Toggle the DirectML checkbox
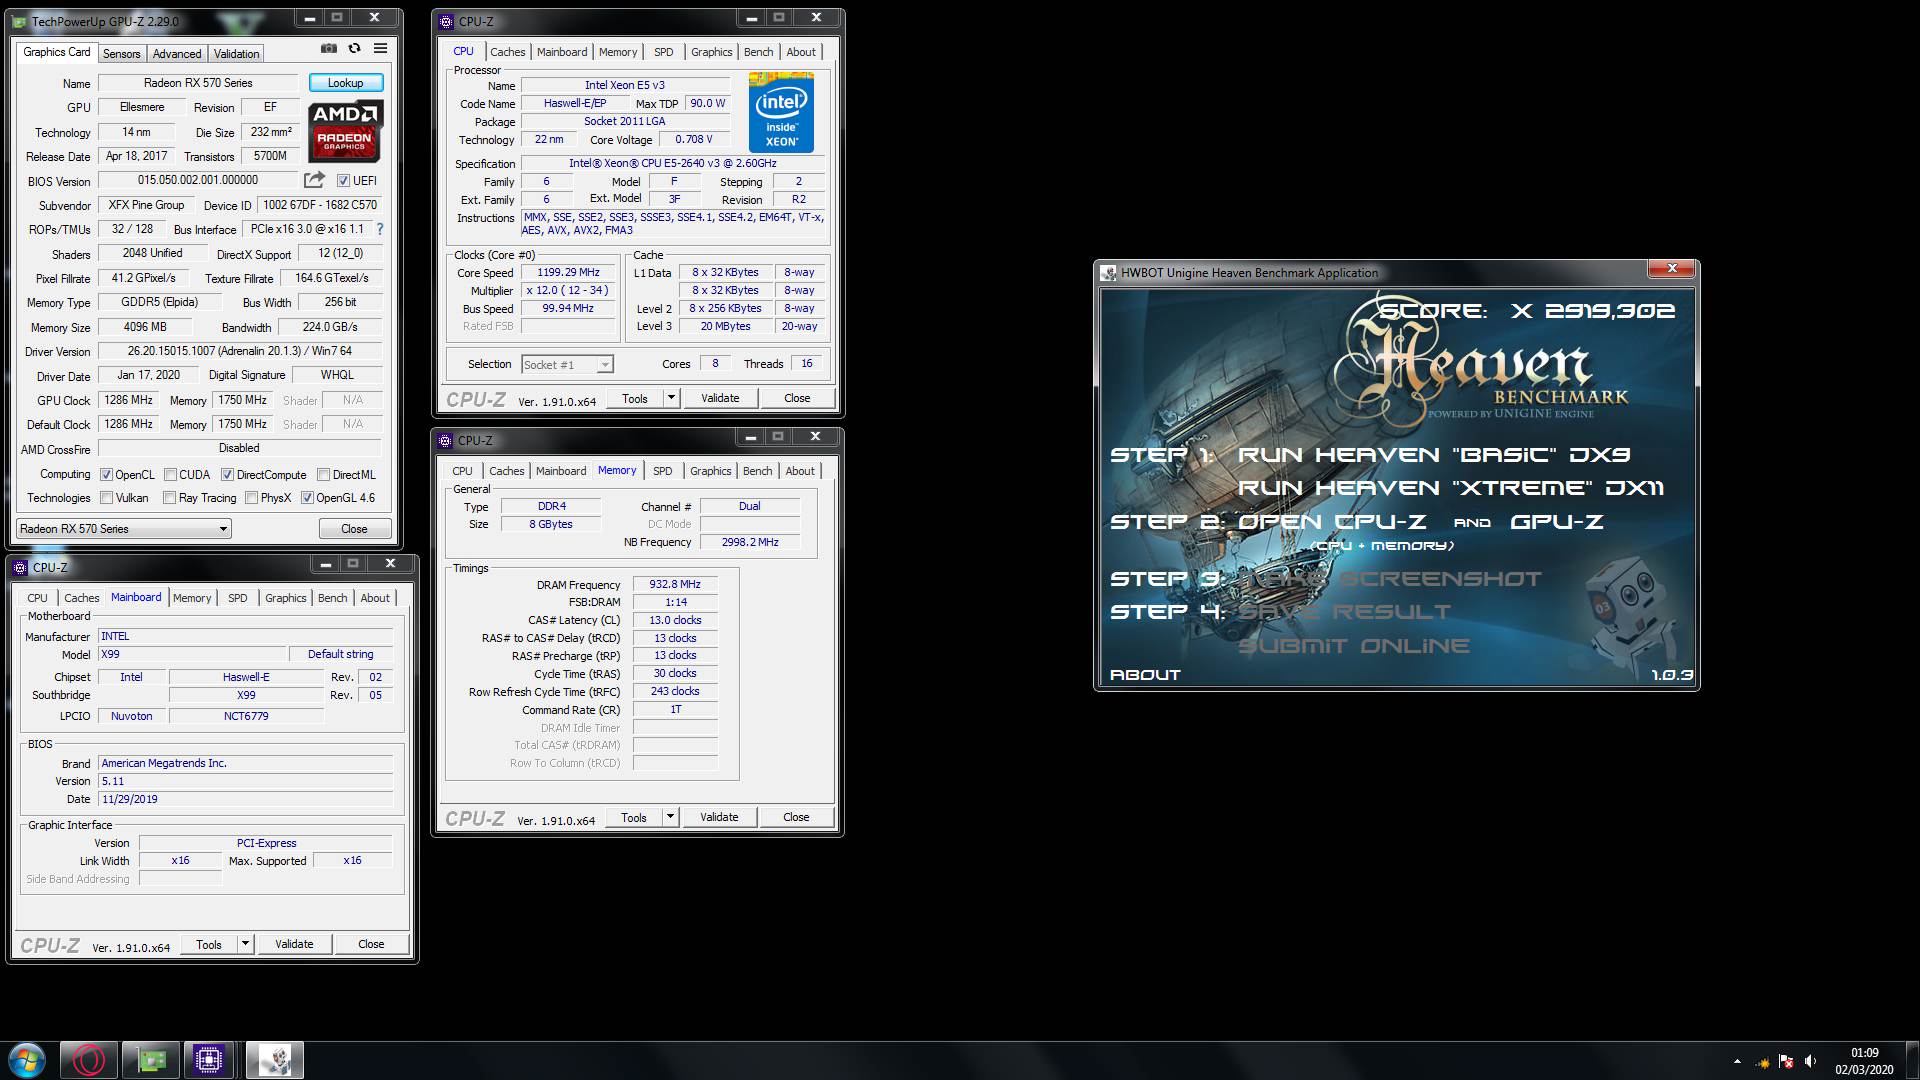 point(324,475)
